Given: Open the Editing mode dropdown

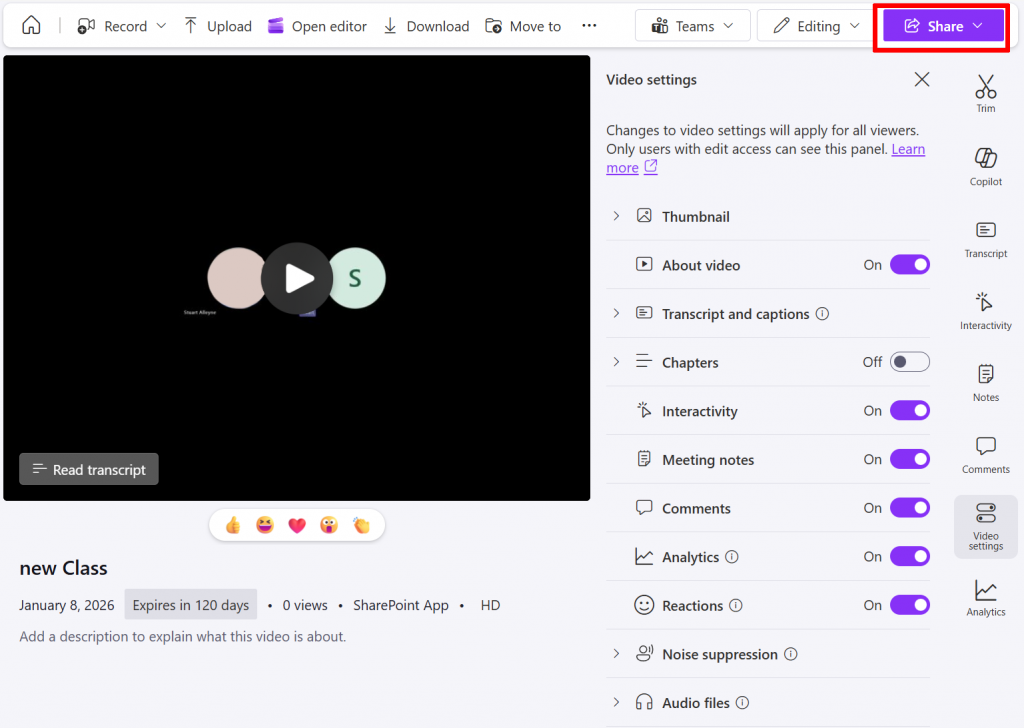Looking at the screenshot, I should [816, 26].
